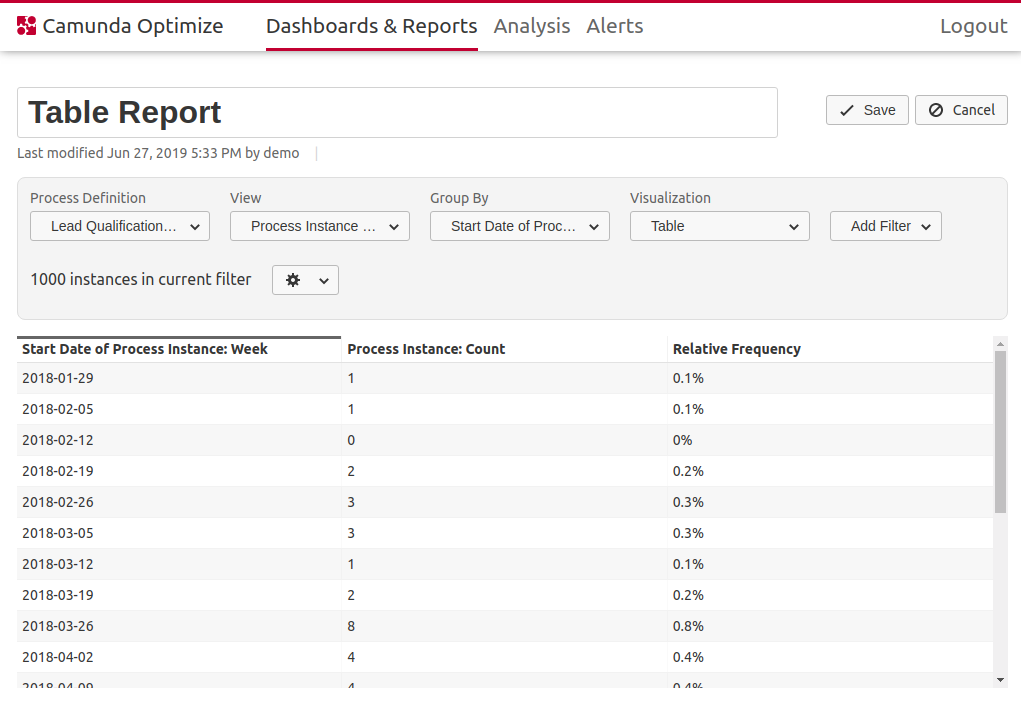Open Dashboards & Reports tab

(371, 26)
